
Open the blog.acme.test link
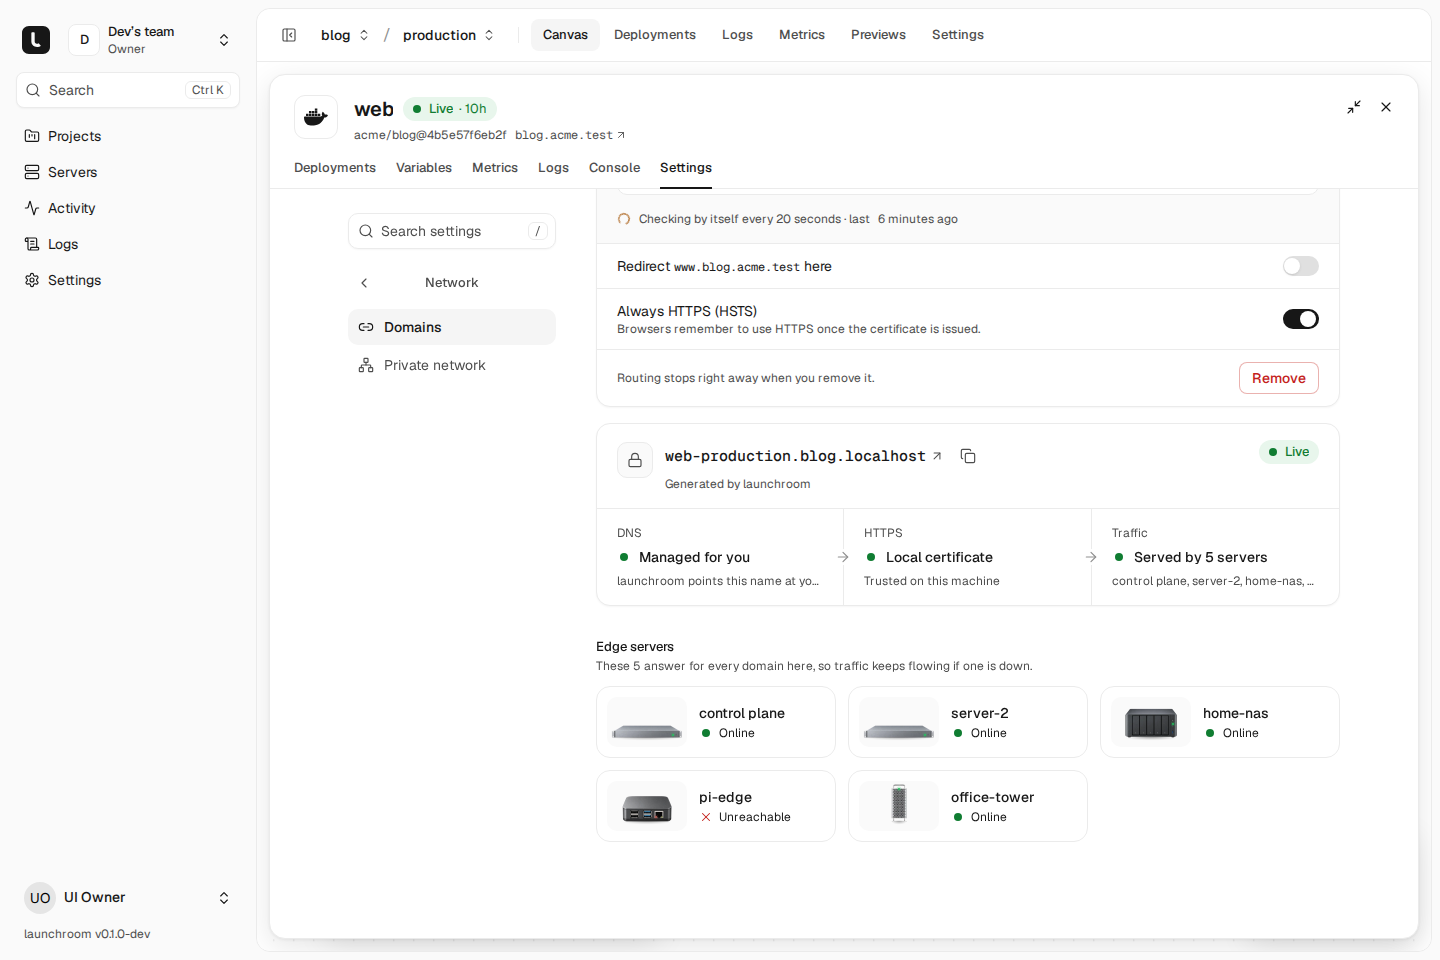[570, 135]
